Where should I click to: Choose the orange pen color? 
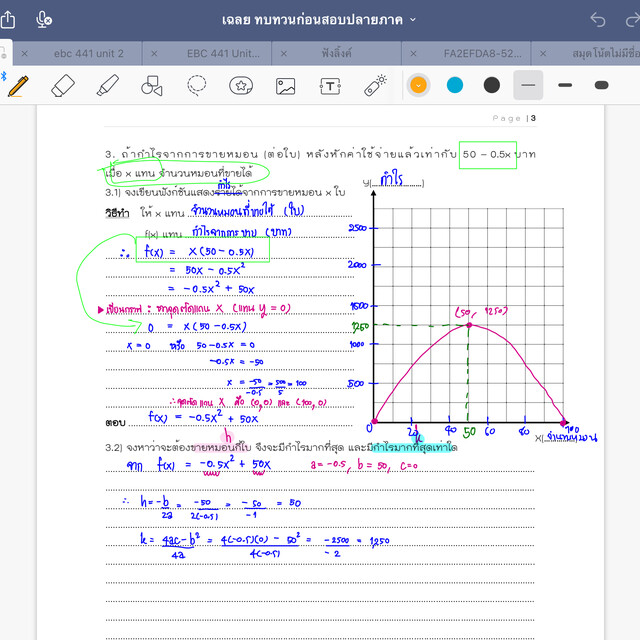[418, 85]
